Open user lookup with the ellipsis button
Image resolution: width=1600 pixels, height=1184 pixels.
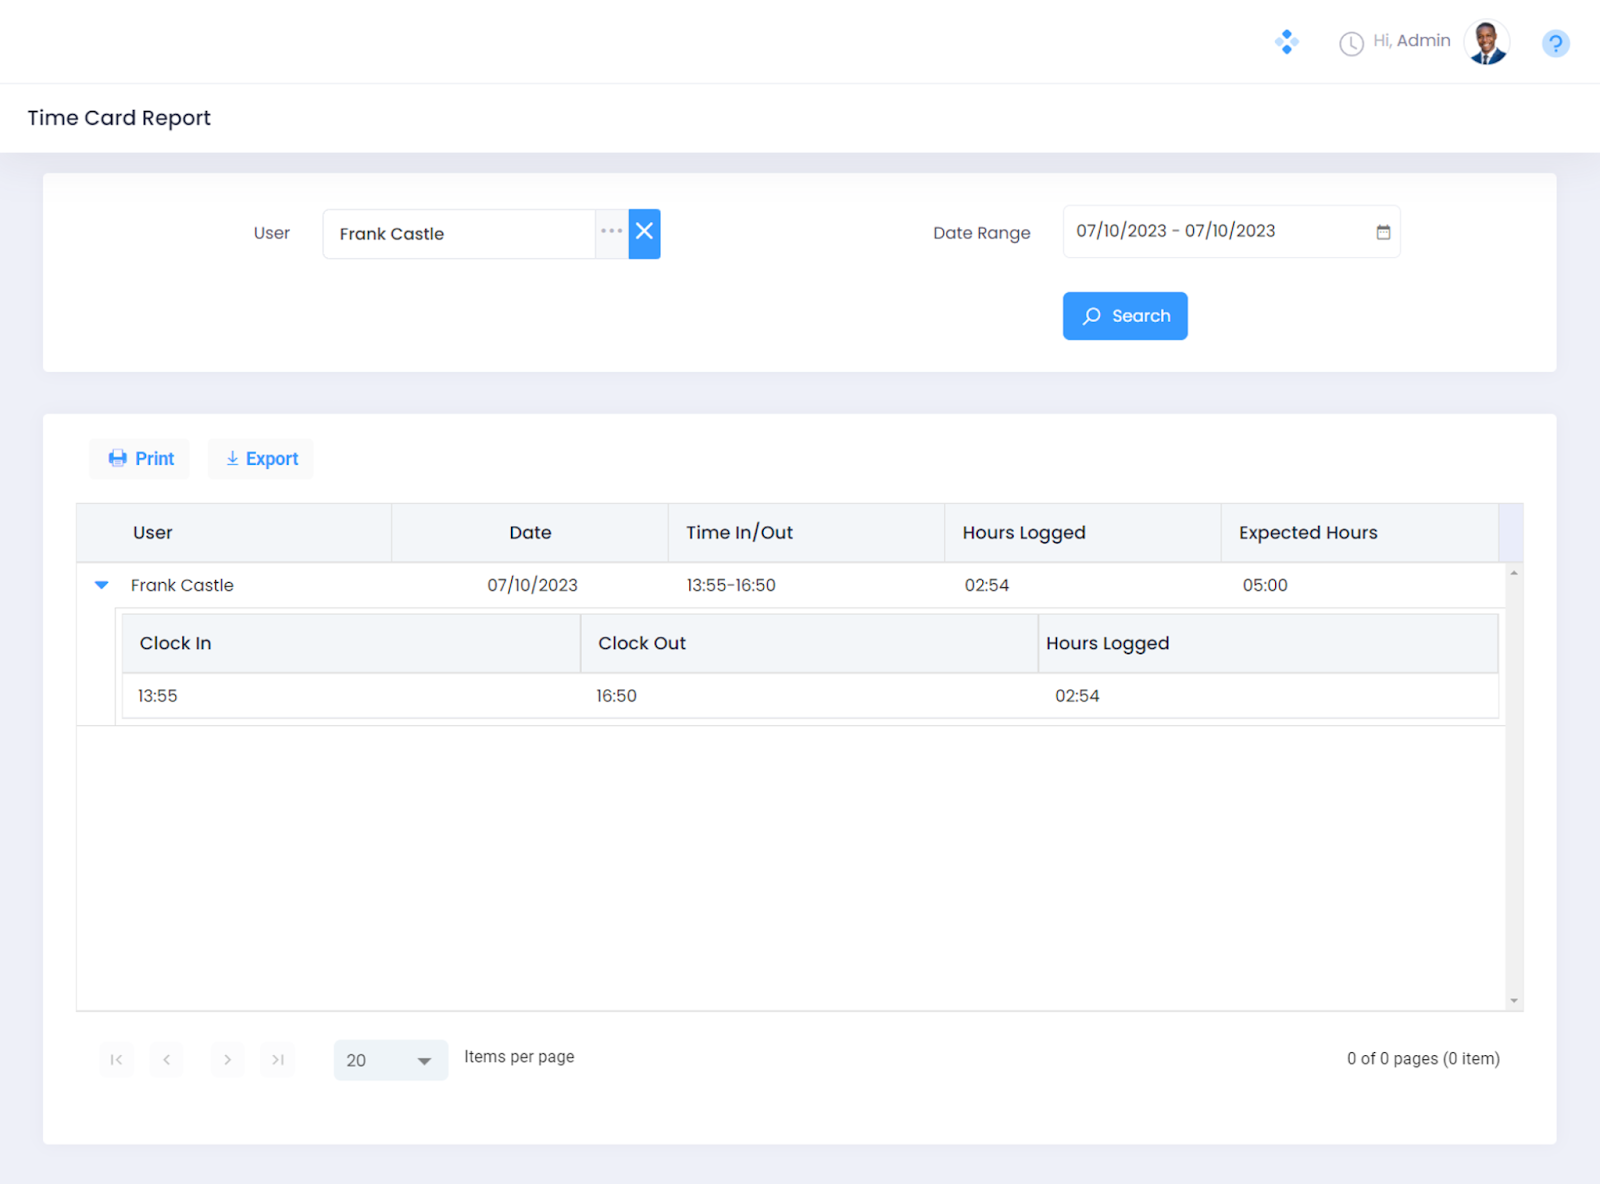coord(611,233)
